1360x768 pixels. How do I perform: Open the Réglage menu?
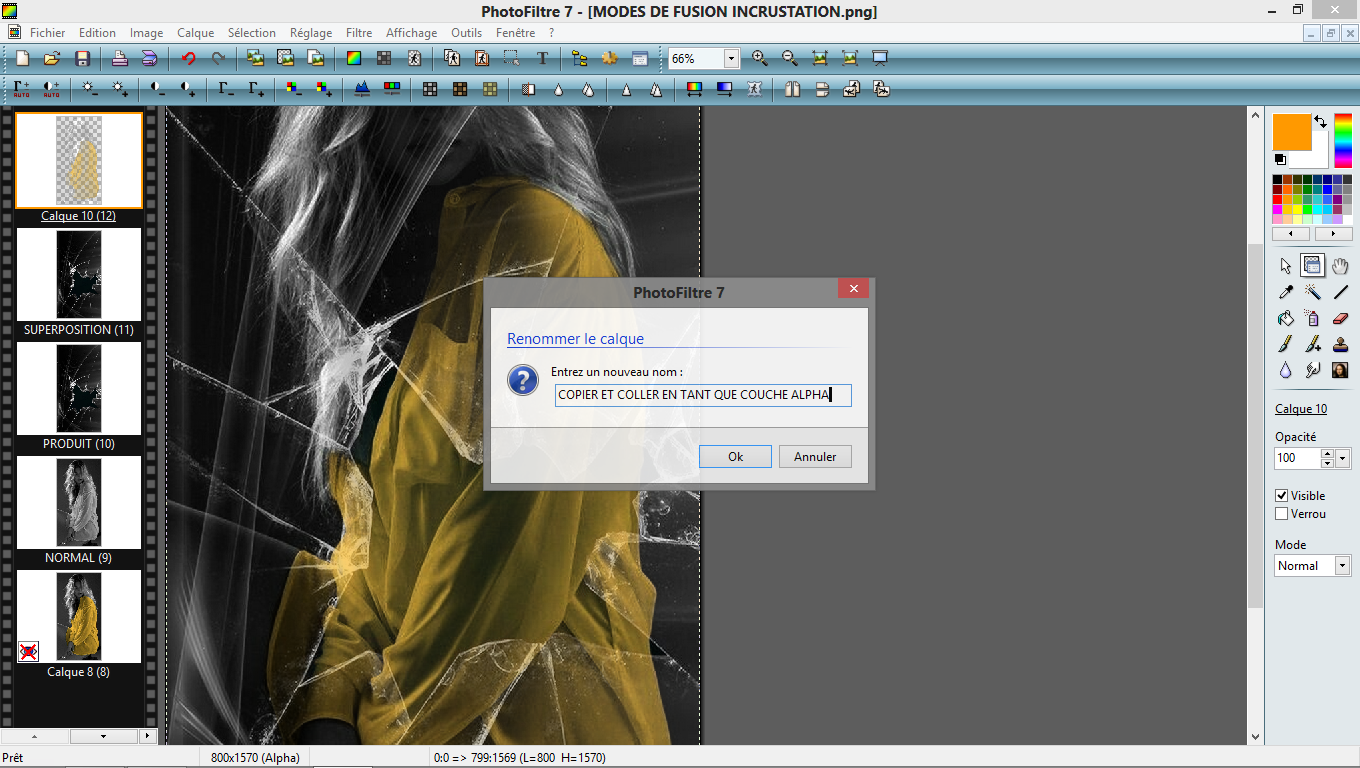tap(311, 33)
